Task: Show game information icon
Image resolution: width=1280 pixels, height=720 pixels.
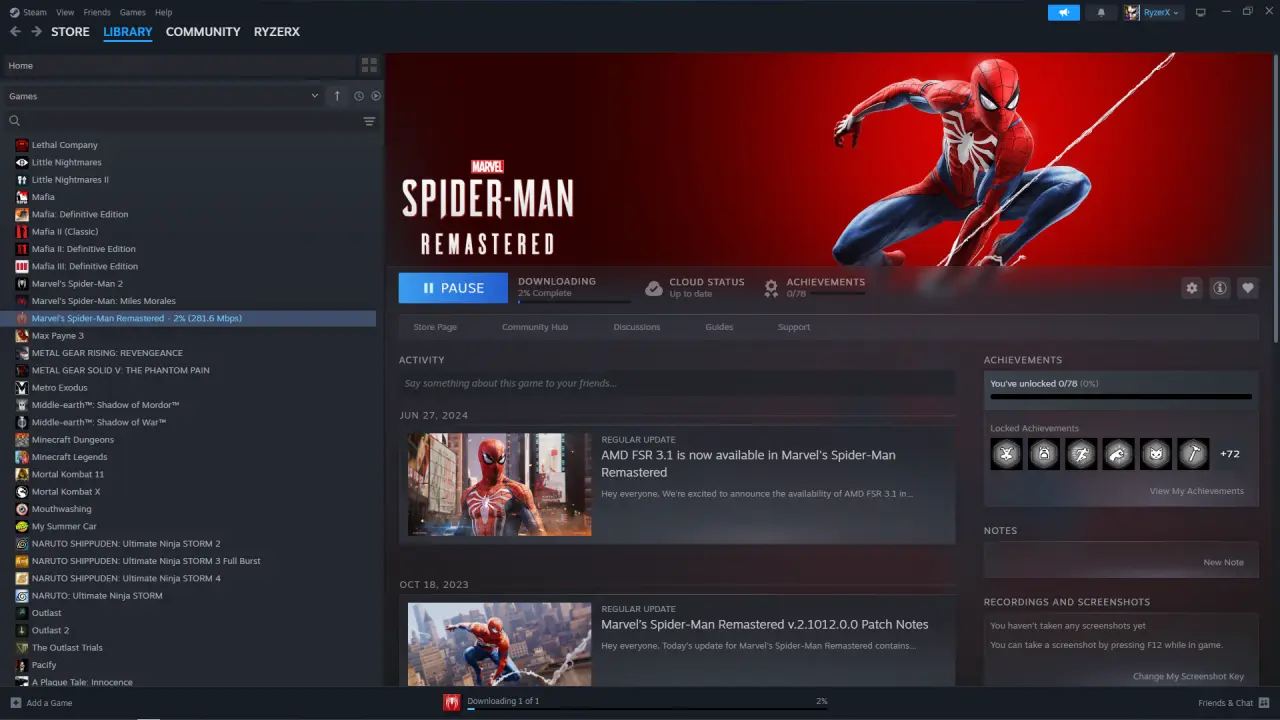Action: tap(1219, 288)
